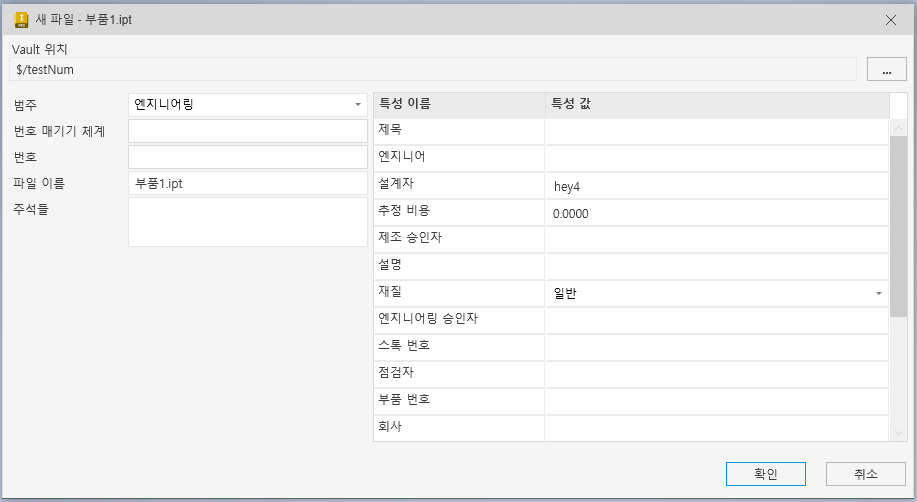Select the 추정 비용 value 0.0000
Image resolution: width=917 pixels, height=502 pixels.
click(x=716, y=212)
